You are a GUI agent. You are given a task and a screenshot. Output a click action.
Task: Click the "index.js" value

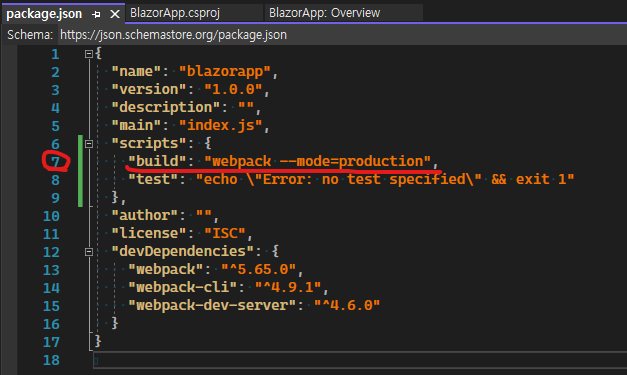click(221, 126)
